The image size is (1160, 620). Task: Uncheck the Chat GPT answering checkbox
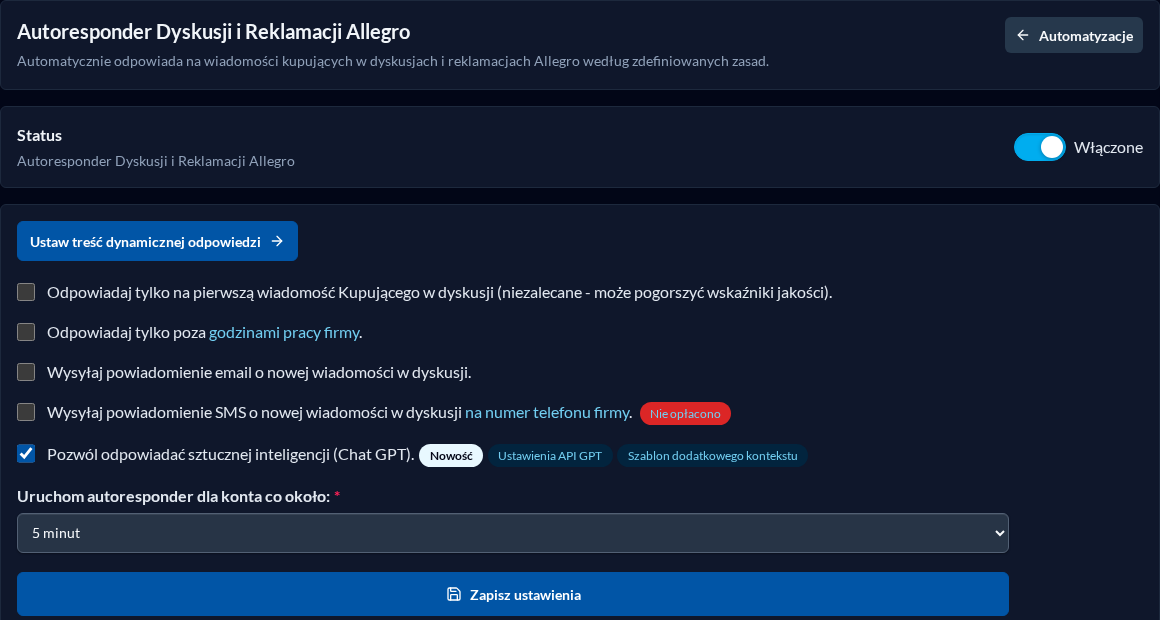(x=26, y=454)
